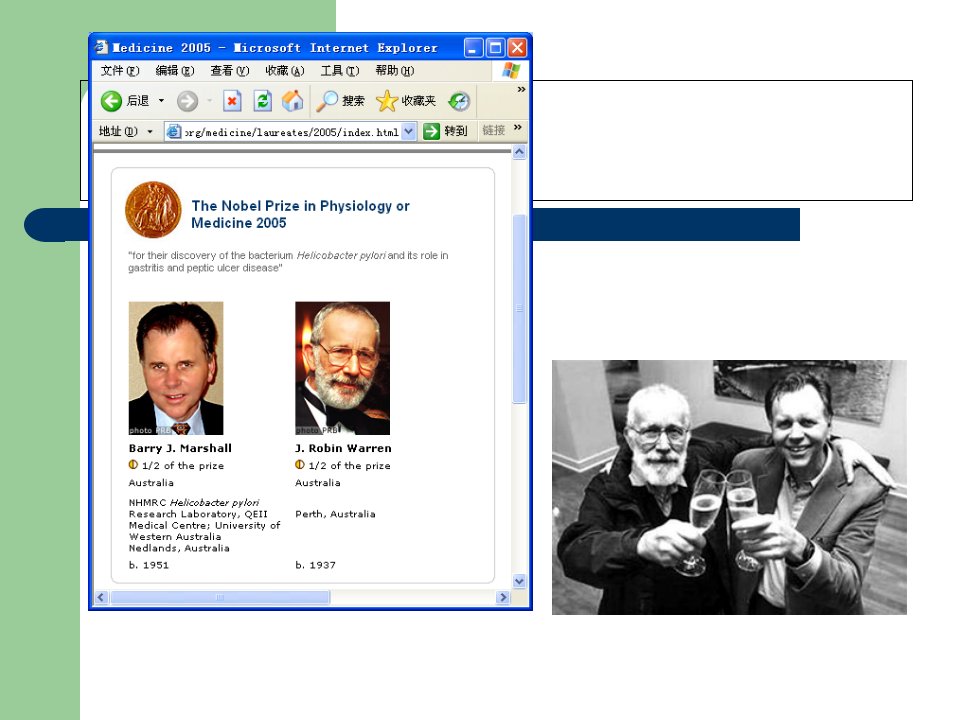
Task: Open the 查看(V) menu
Action: coord(230,70)
